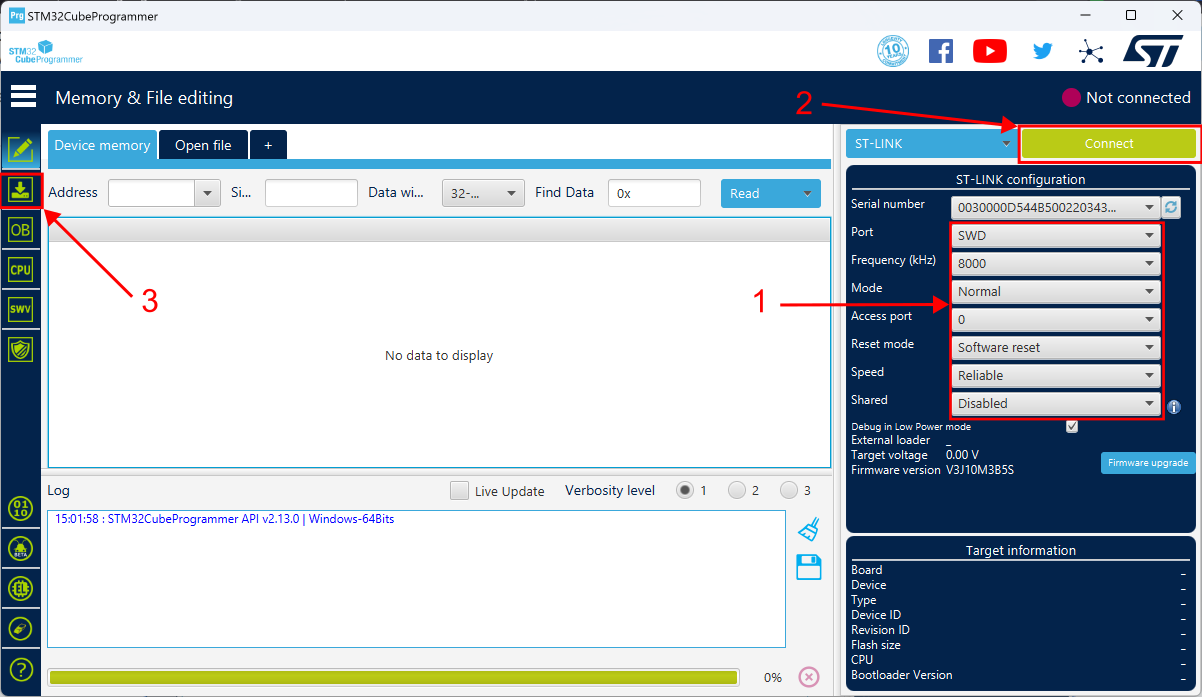Add a new tab with plus
This screenshot has width=1202, height=697.
[268, 145]
